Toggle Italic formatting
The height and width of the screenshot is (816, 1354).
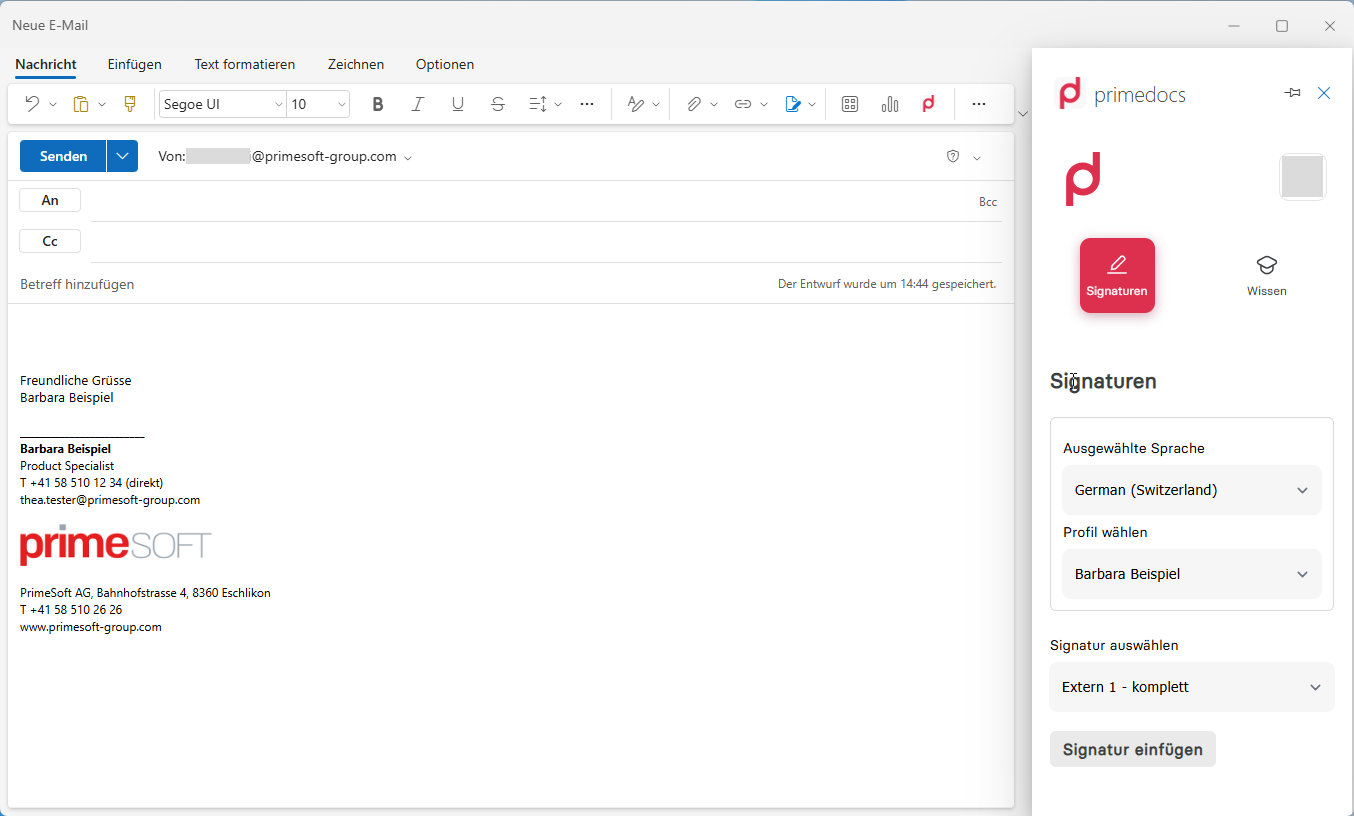click(418, 104)
